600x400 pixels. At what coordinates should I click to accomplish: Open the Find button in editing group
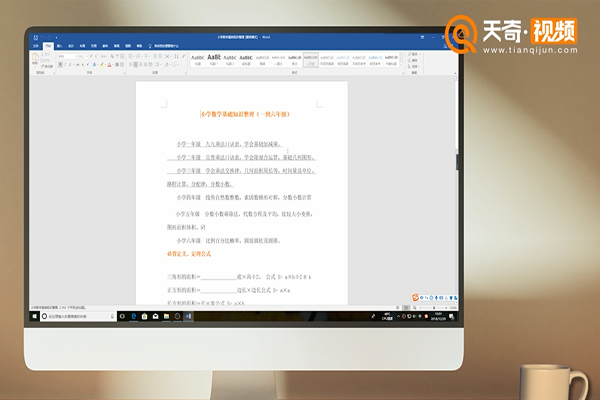click(414, 54)
